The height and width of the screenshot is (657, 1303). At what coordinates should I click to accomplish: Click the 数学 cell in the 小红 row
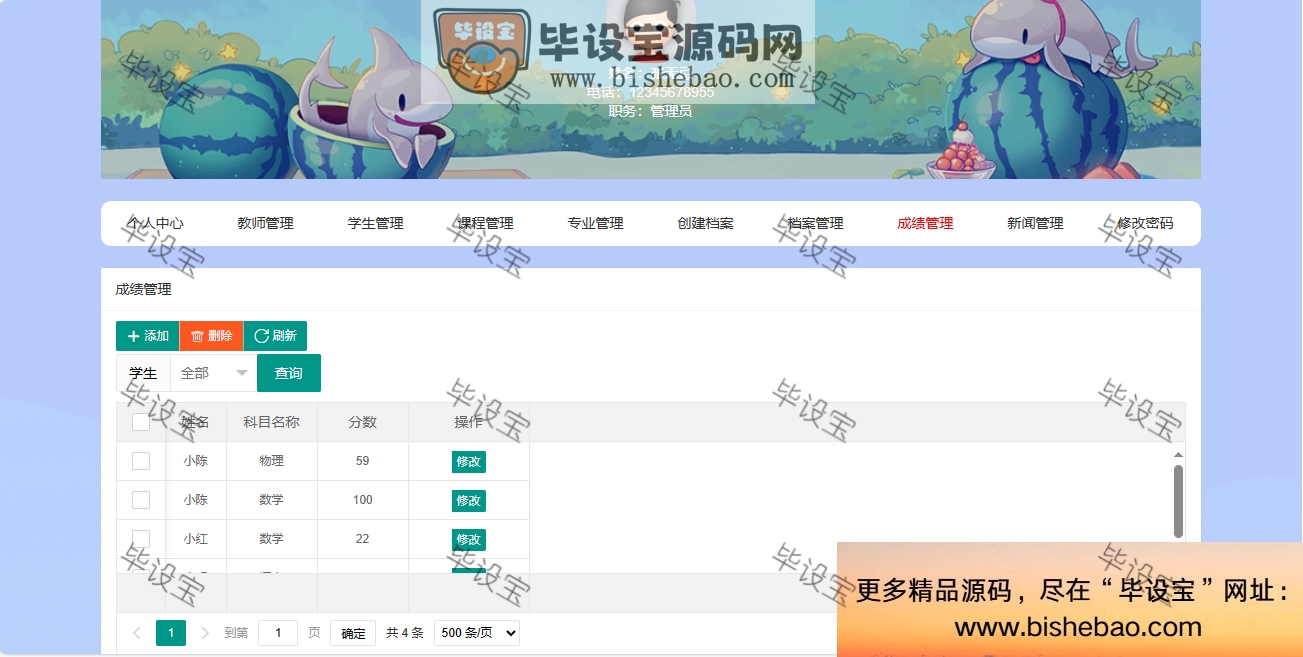tap(271, 539)
